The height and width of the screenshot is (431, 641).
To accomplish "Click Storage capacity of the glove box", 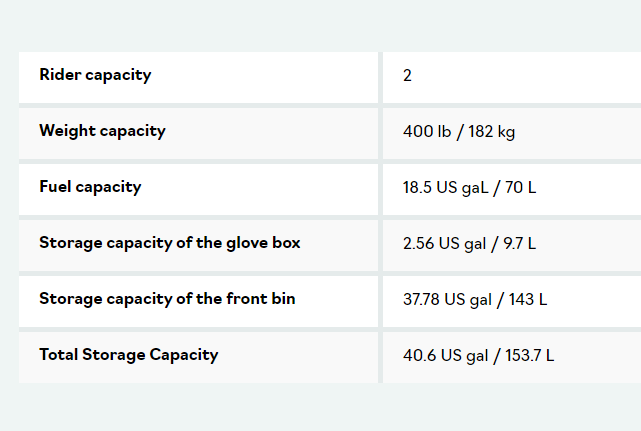I will [169, 243].
